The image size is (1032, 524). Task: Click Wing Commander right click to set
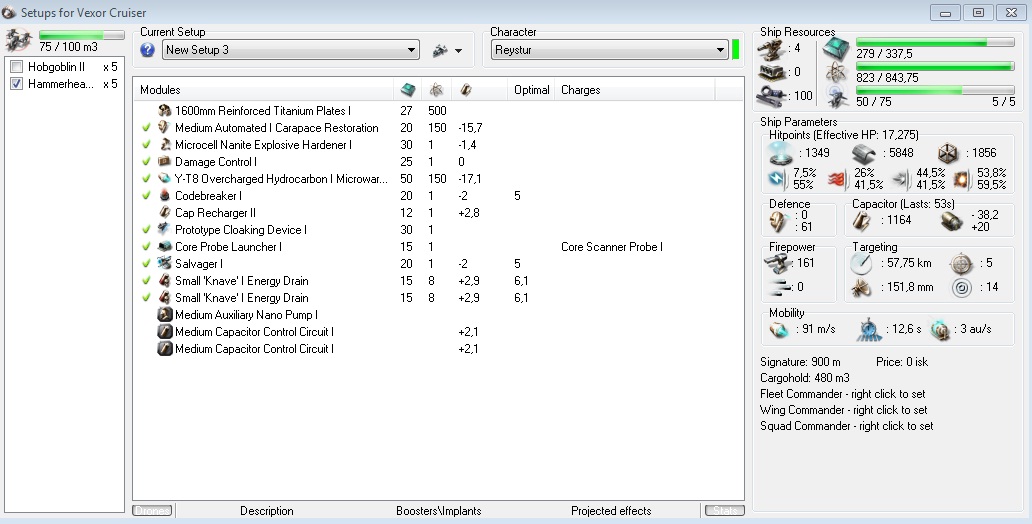click(x=844, y=410)
